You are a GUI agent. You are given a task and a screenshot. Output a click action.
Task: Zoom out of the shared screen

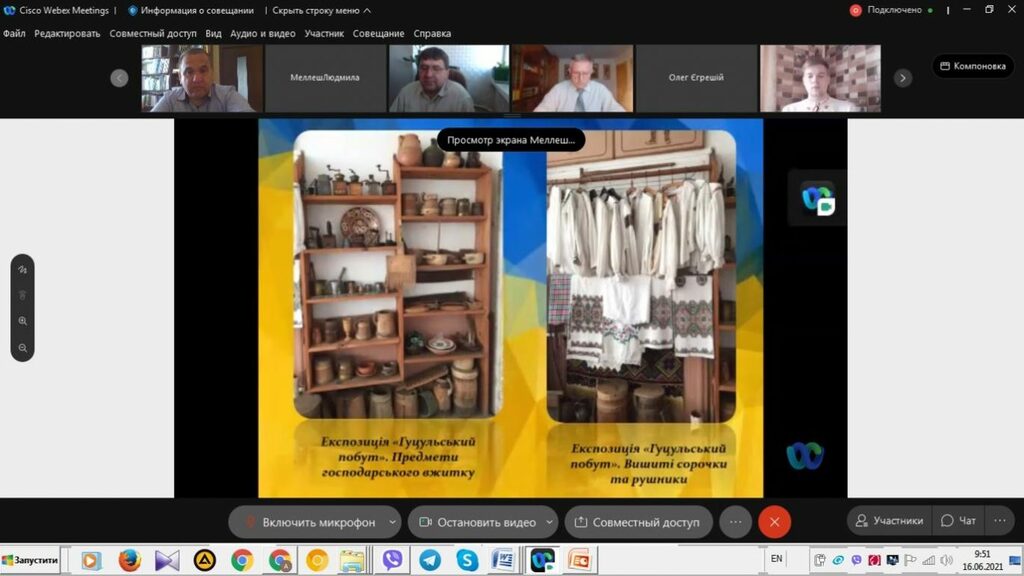(22, 348)
